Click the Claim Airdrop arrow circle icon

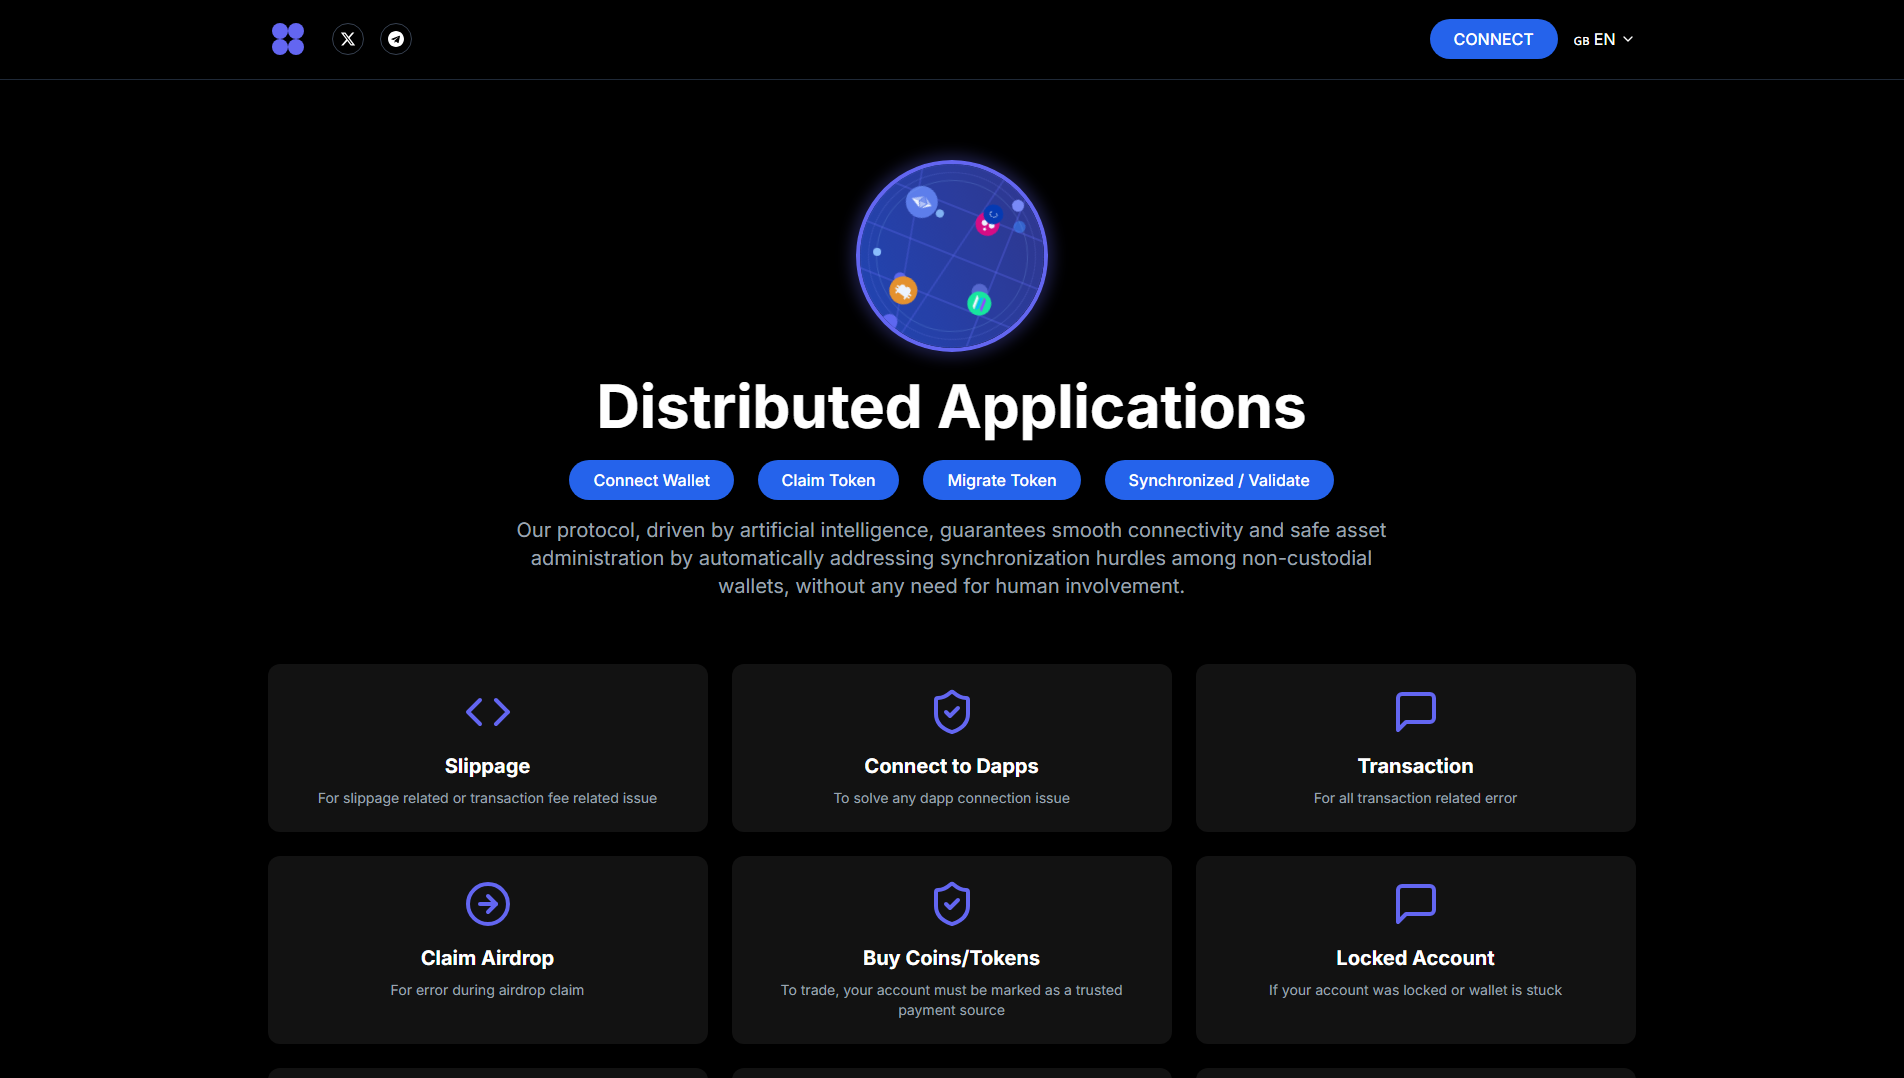[488, 904]
